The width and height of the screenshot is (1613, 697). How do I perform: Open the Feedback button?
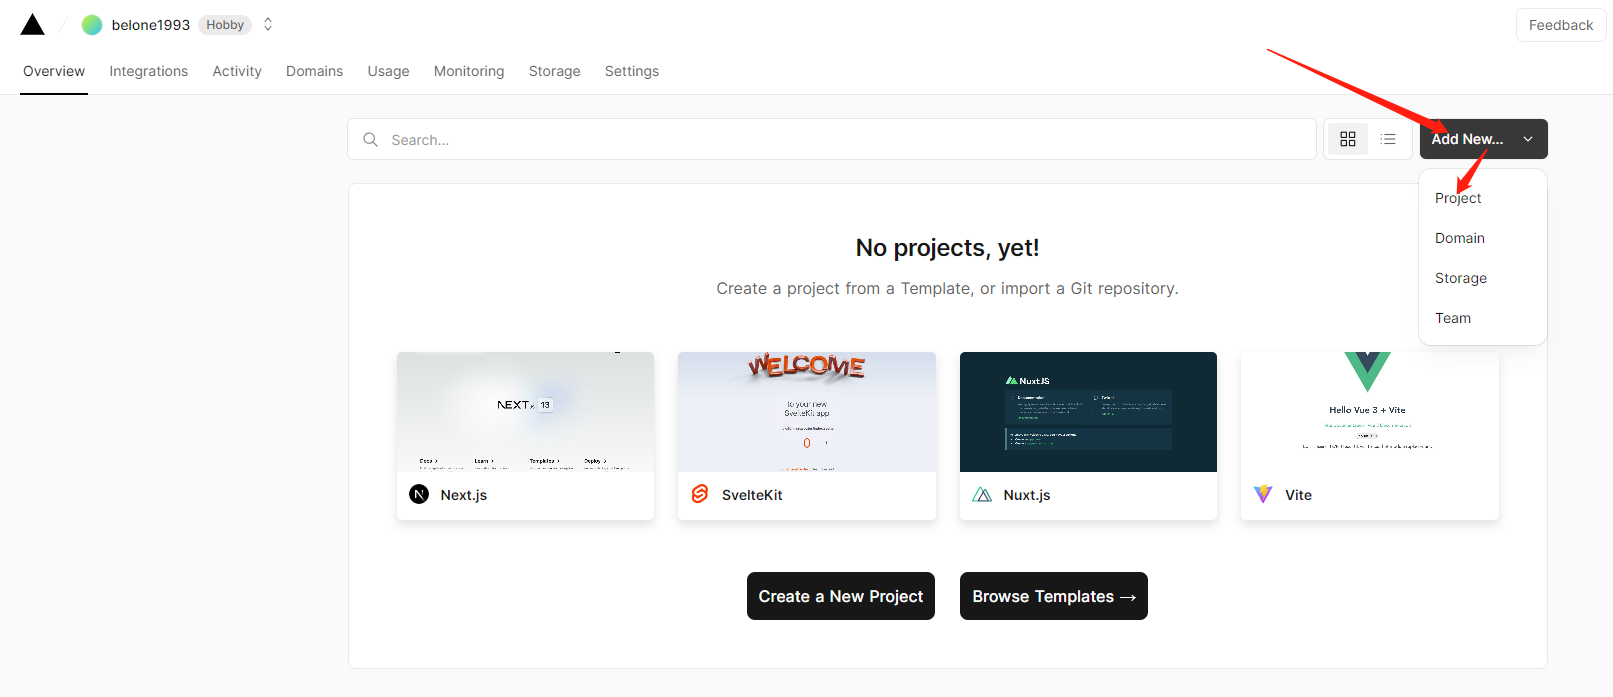click(x=1561, y=25)
